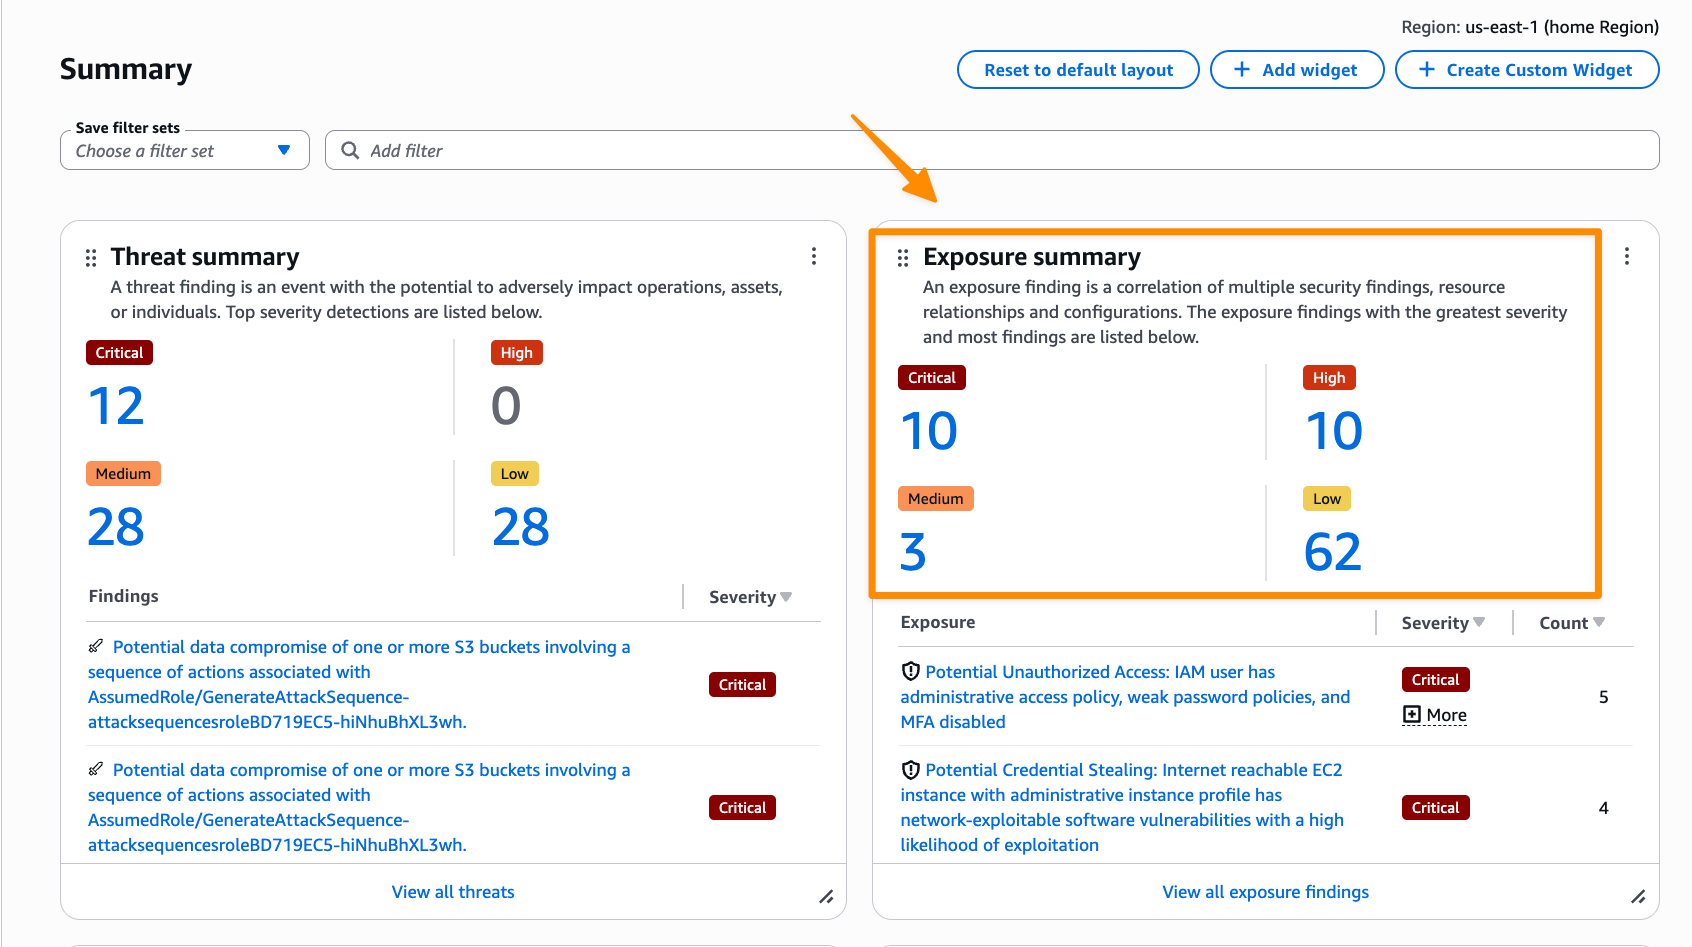Open the Threat summary options menu
1692x947 pixels.
point(814,256)
